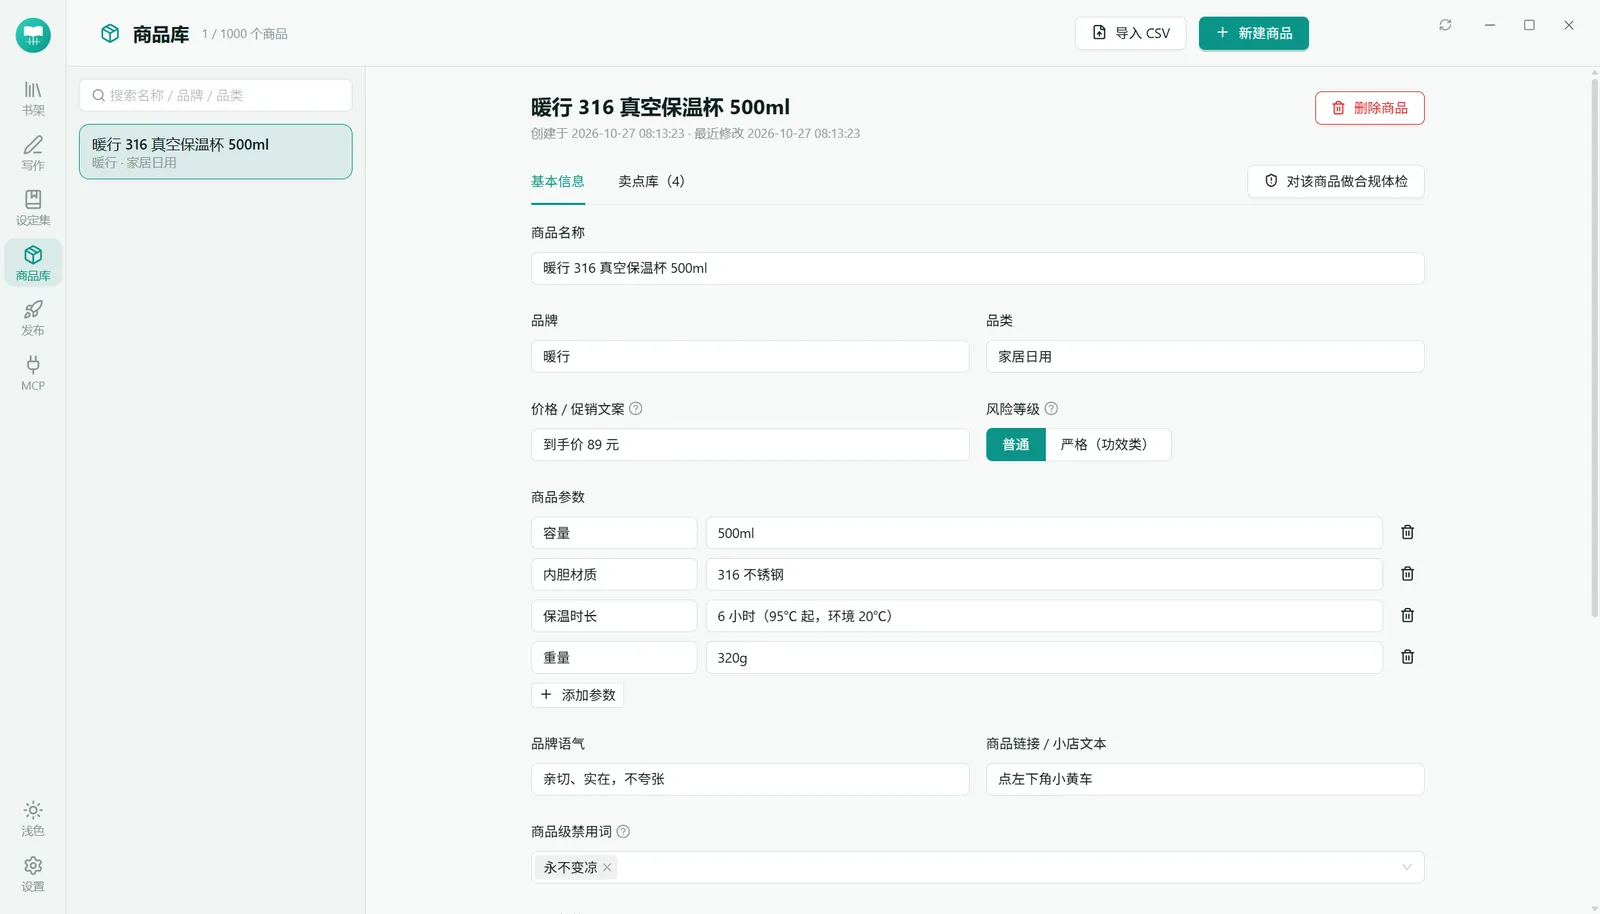Select 普通 risk level
The width and height of the screenshot is (1600, 914).
(x=1016, y=444)
